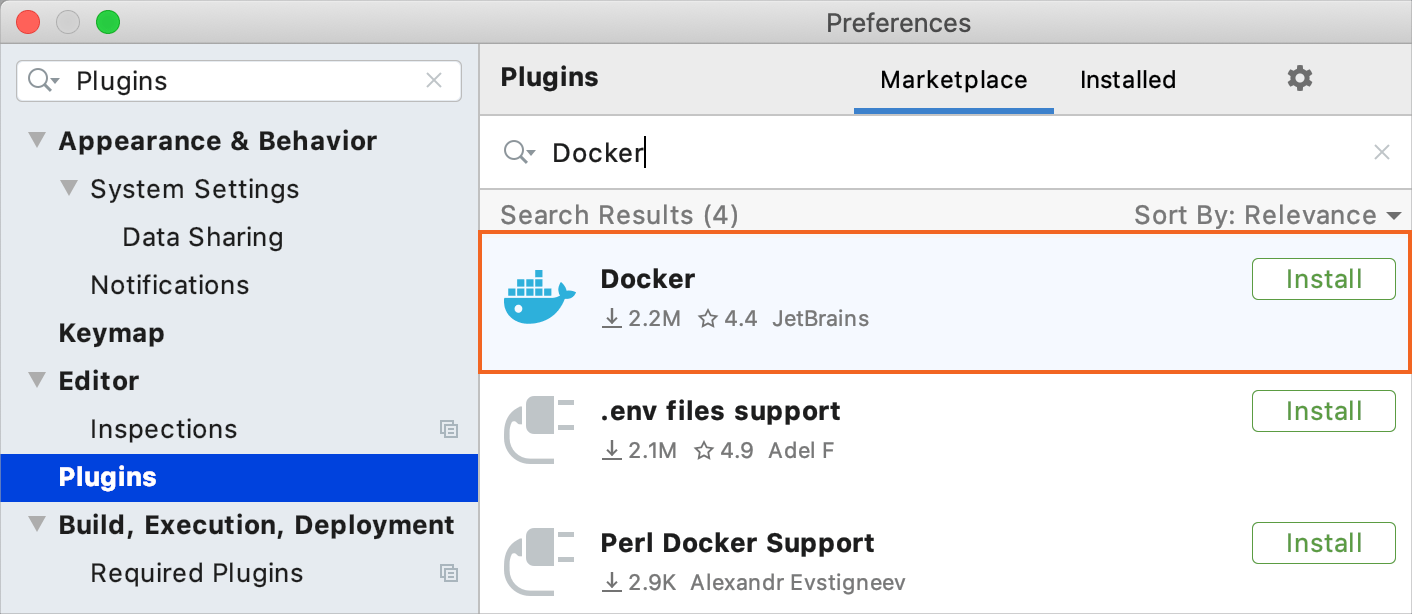The image size is (1412, 614).
Task: Click the downloads icon next to 2.9K
Action: pos(612,582)
